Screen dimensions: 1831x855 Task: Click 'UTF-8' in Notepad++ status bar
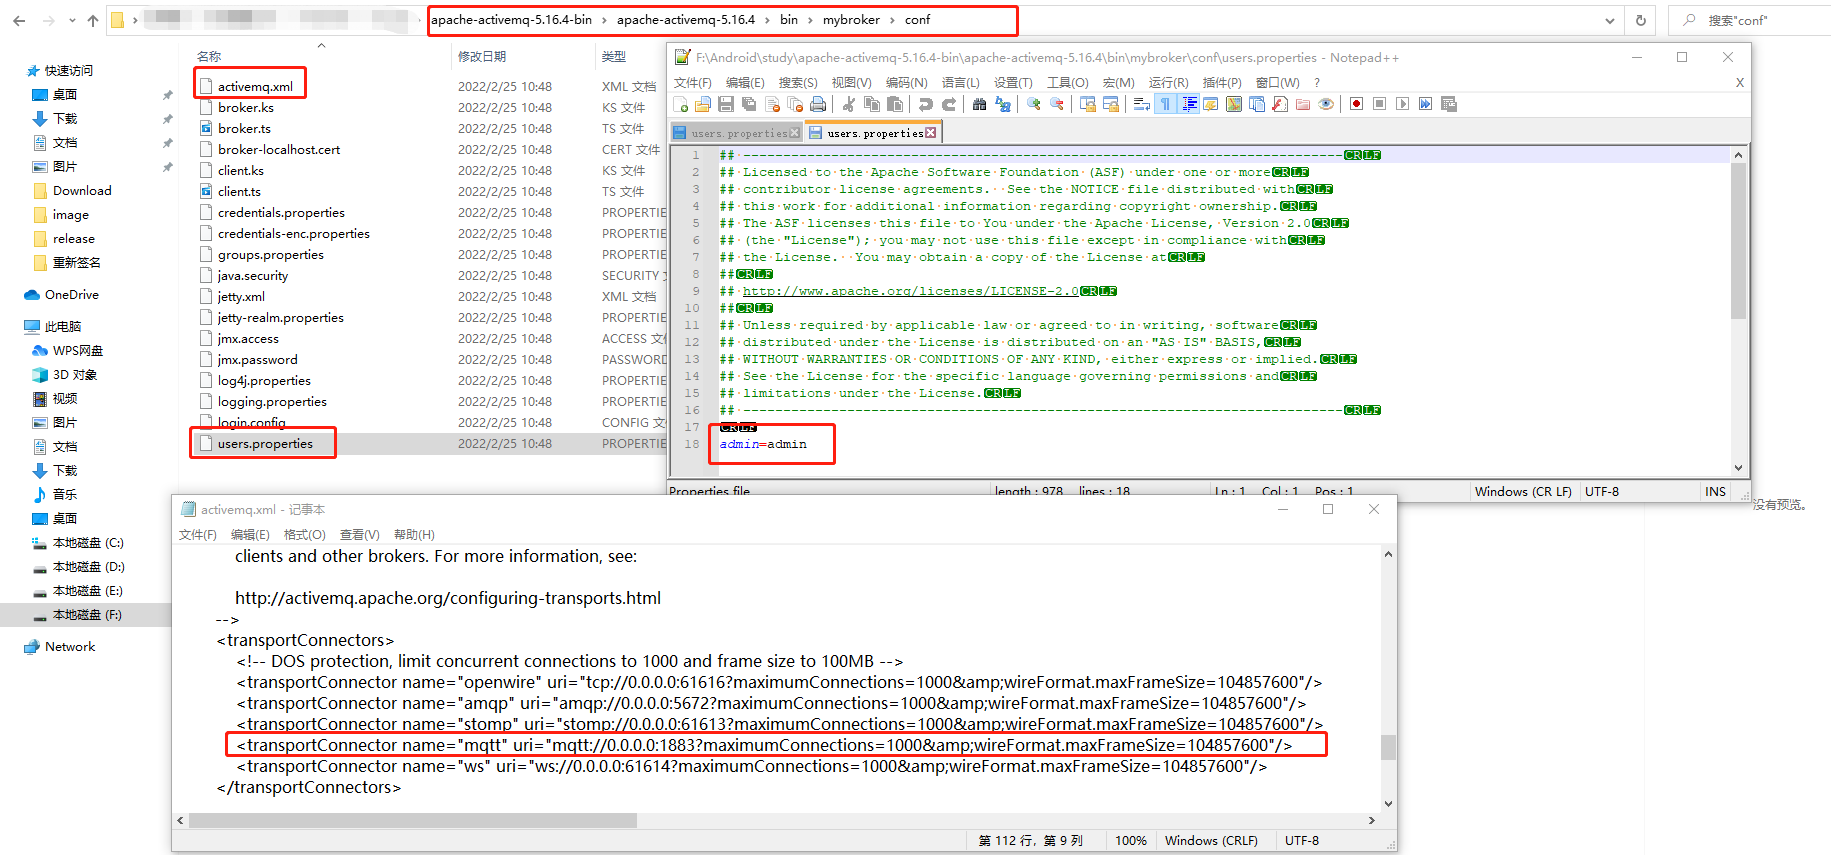coord(1602,492)
